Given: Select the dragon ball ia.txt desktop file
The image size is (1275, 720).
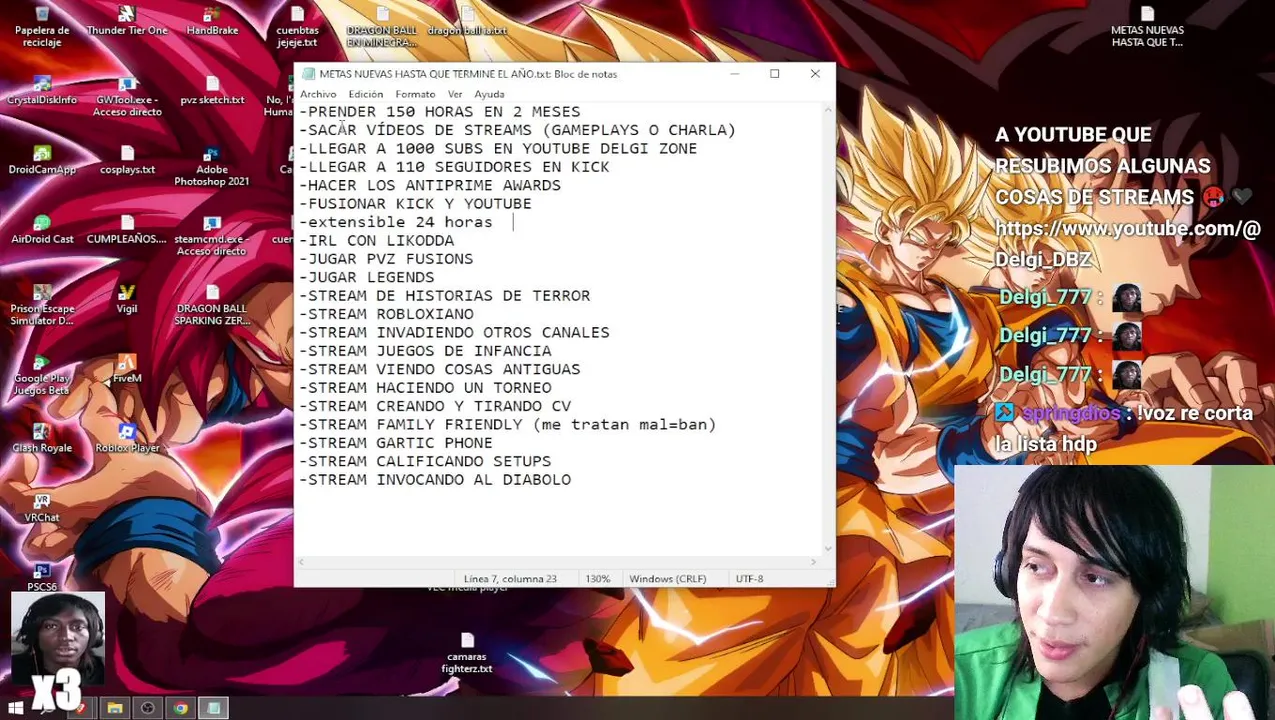Looking at the screenshot, I should pos(467,21).
